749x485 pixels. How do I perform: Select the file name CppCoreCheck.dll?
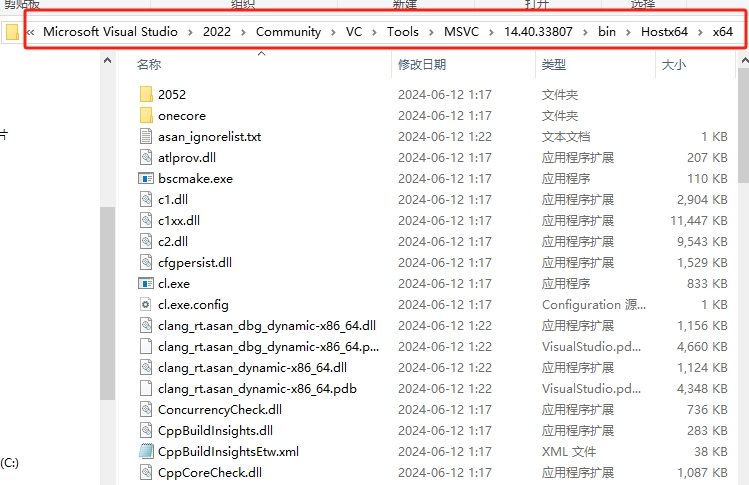tap(210, 473)
